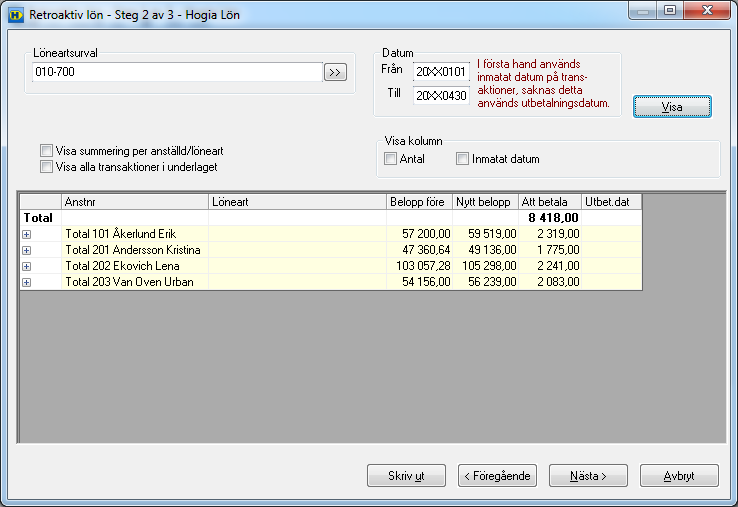The width and height of the screenshot is (738, 507).
Task: Click the Från date field
Action: [x=441, y=72]
